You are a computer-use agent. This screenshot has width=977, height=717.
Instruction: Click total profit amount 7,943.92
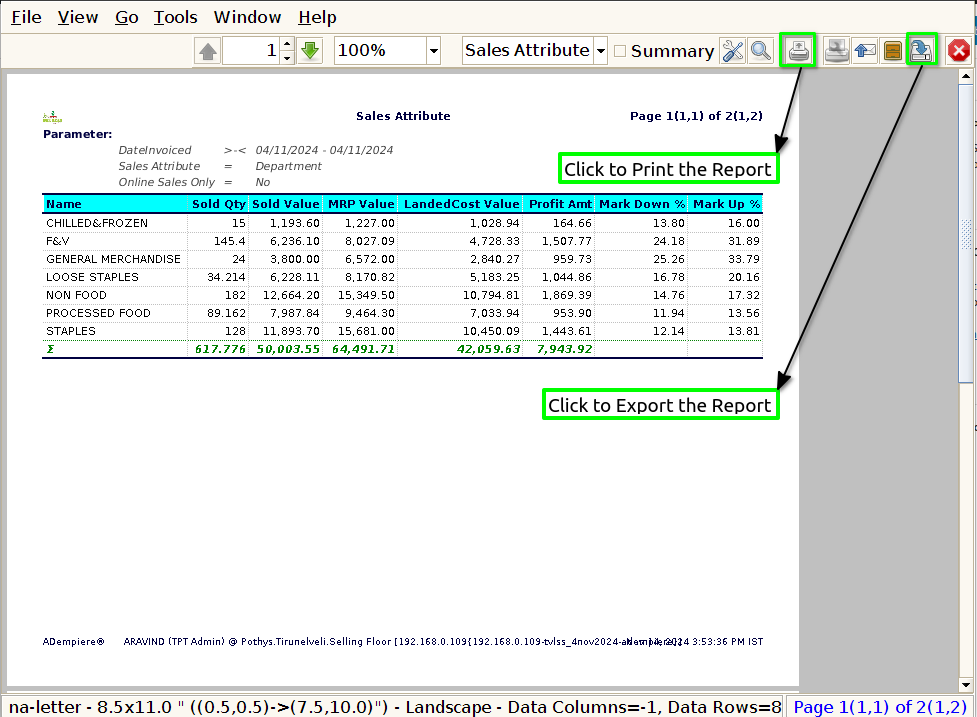click(565, 349)
